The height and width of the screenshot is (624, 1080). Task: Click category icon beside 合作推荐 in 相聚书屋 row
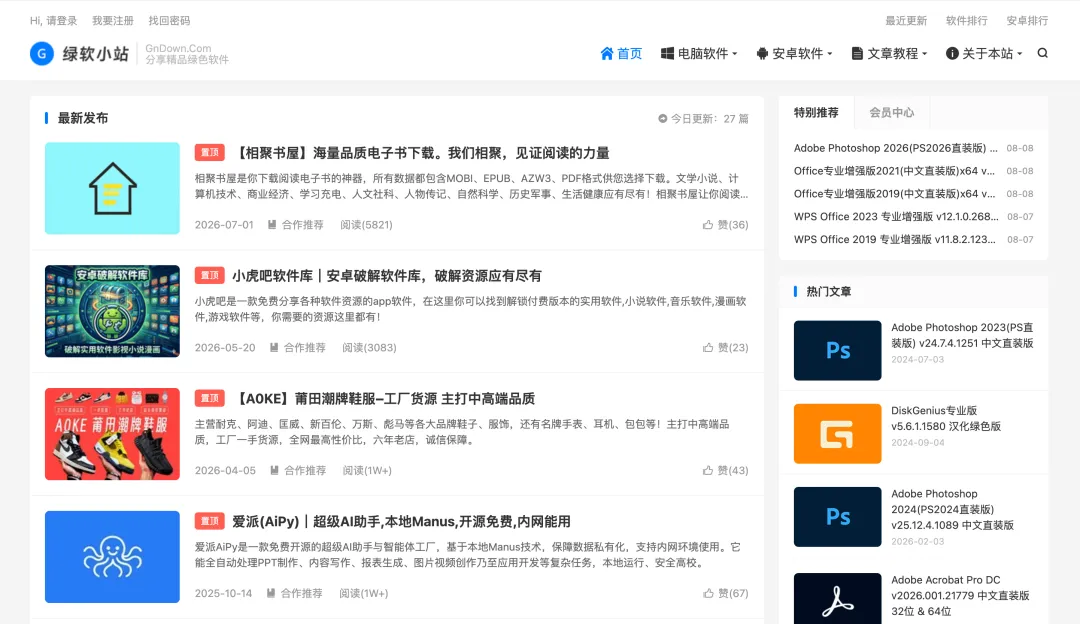point(272,225)
